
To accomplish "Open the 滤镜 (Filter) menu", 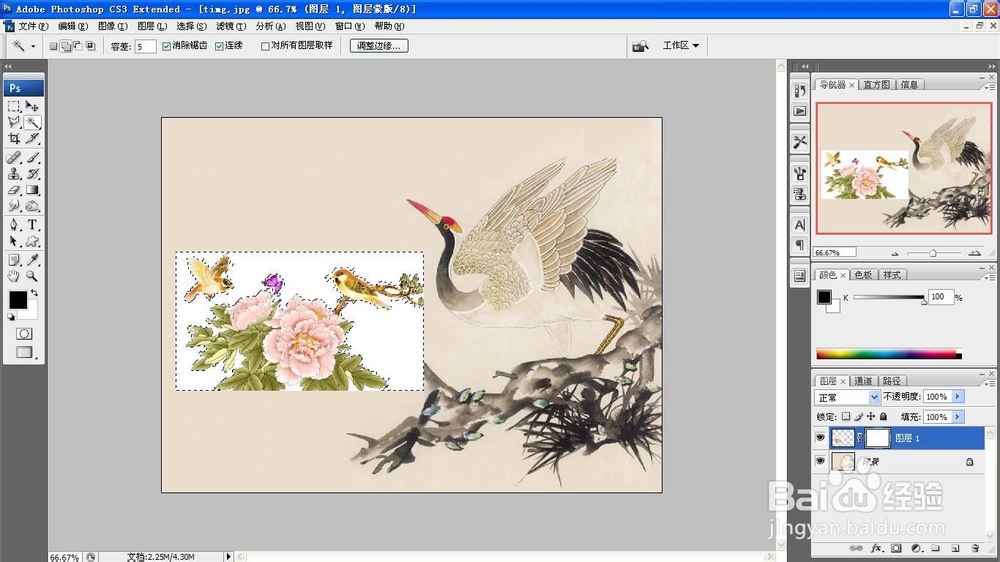I will [230, 26].
